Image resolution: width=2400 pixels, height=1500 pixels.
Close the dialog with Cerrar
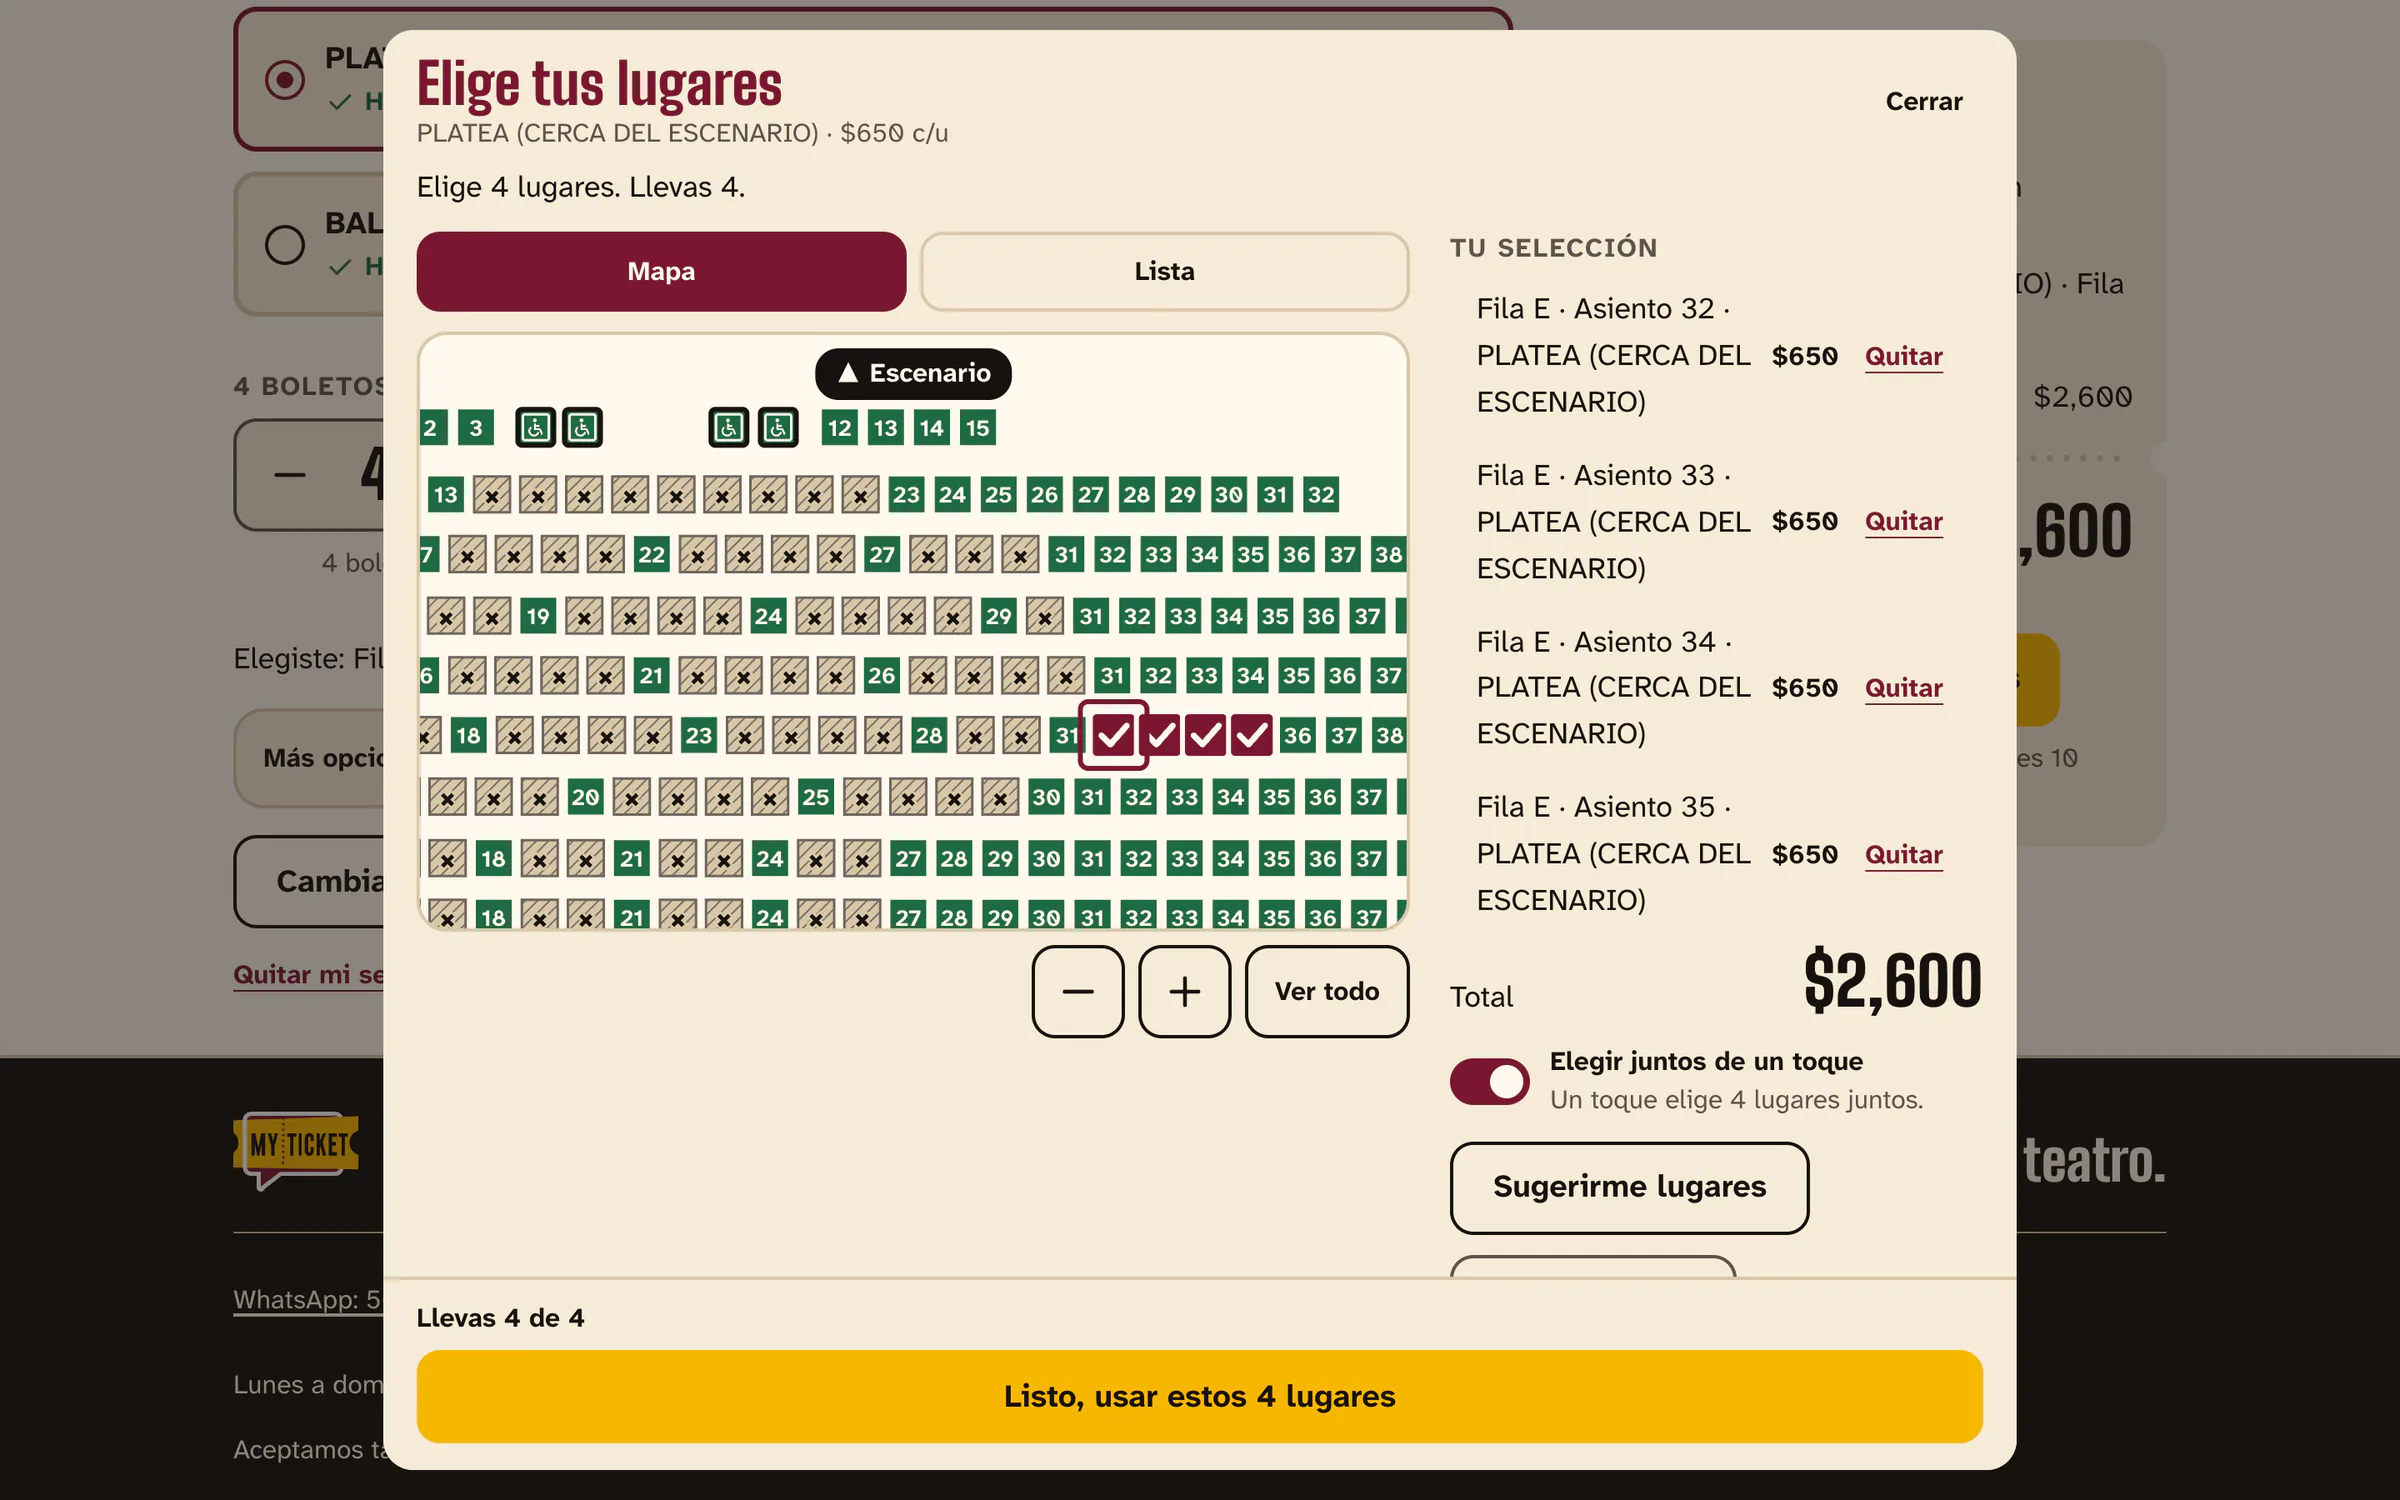coord(1923,101)
